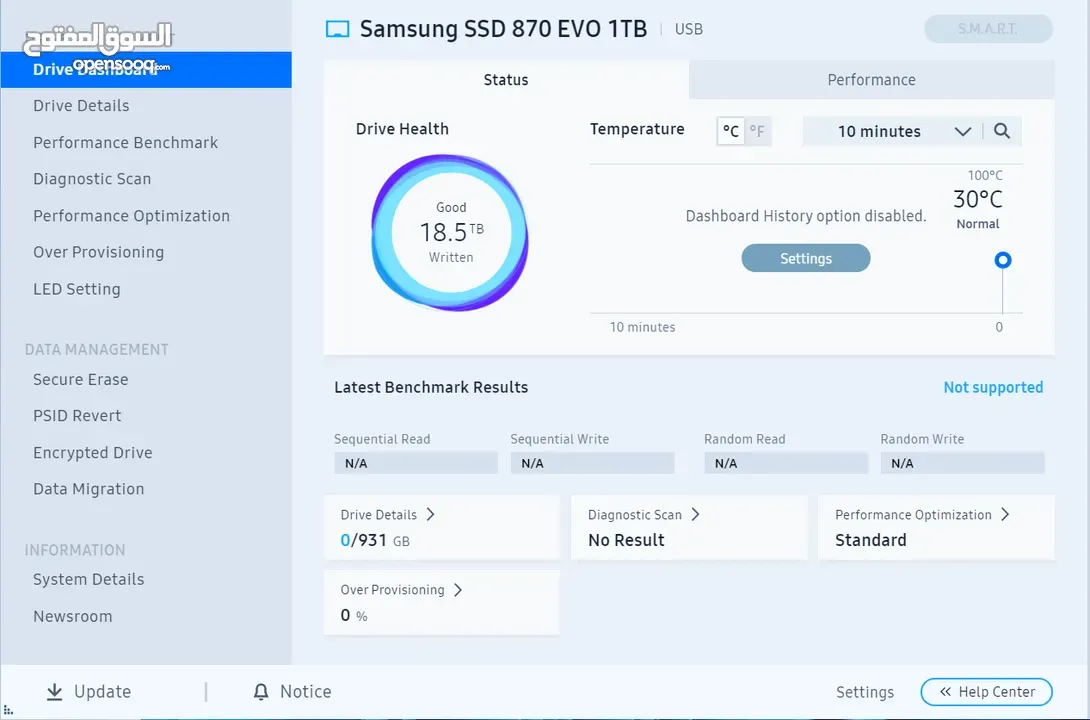Select Data Migration in sidebar
Viewport: 1090px width, 720px height.
click(89, 489)
